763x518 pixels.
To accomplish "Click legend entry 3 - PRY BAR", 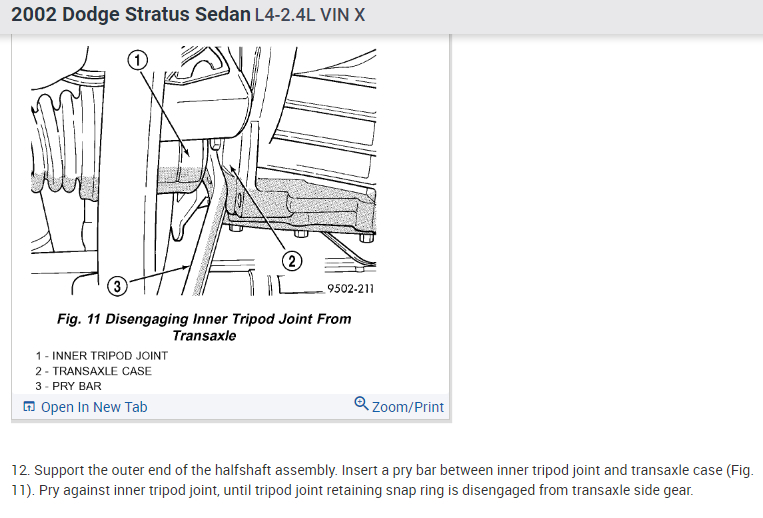I will click(x=68, y=386).
